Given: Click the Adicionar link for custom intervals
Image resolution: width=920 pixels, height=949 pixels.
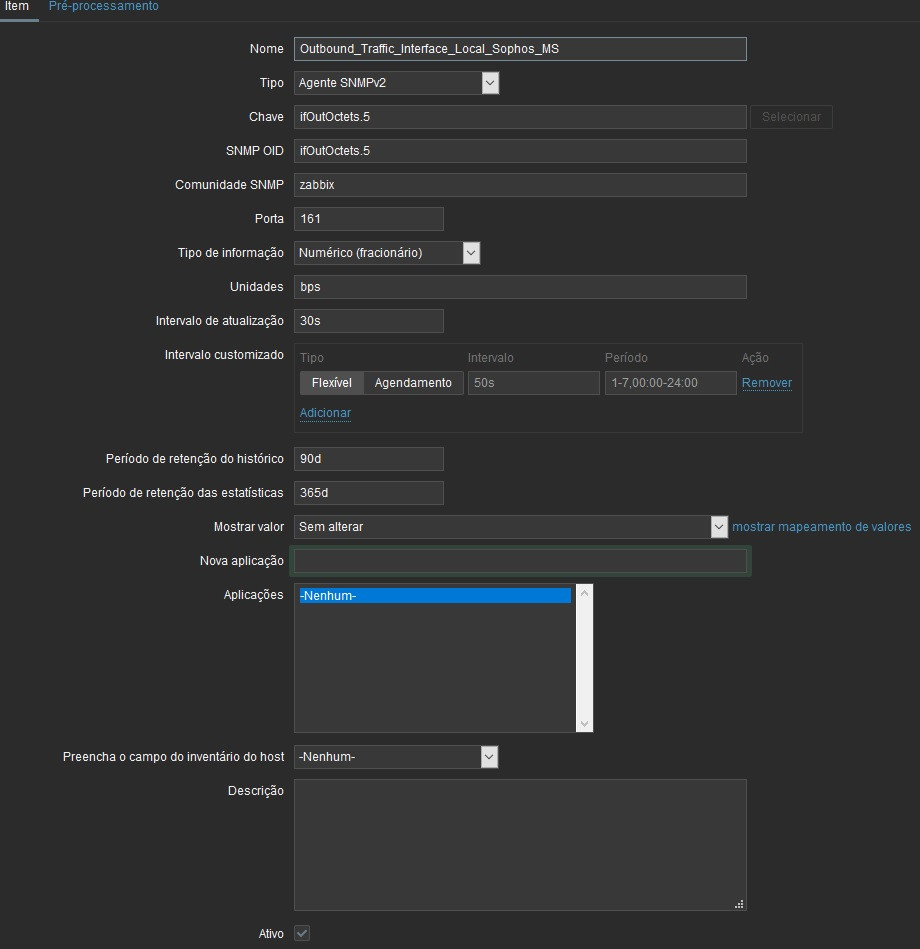Looking at the screenshot, I should [x=324, y=413].
